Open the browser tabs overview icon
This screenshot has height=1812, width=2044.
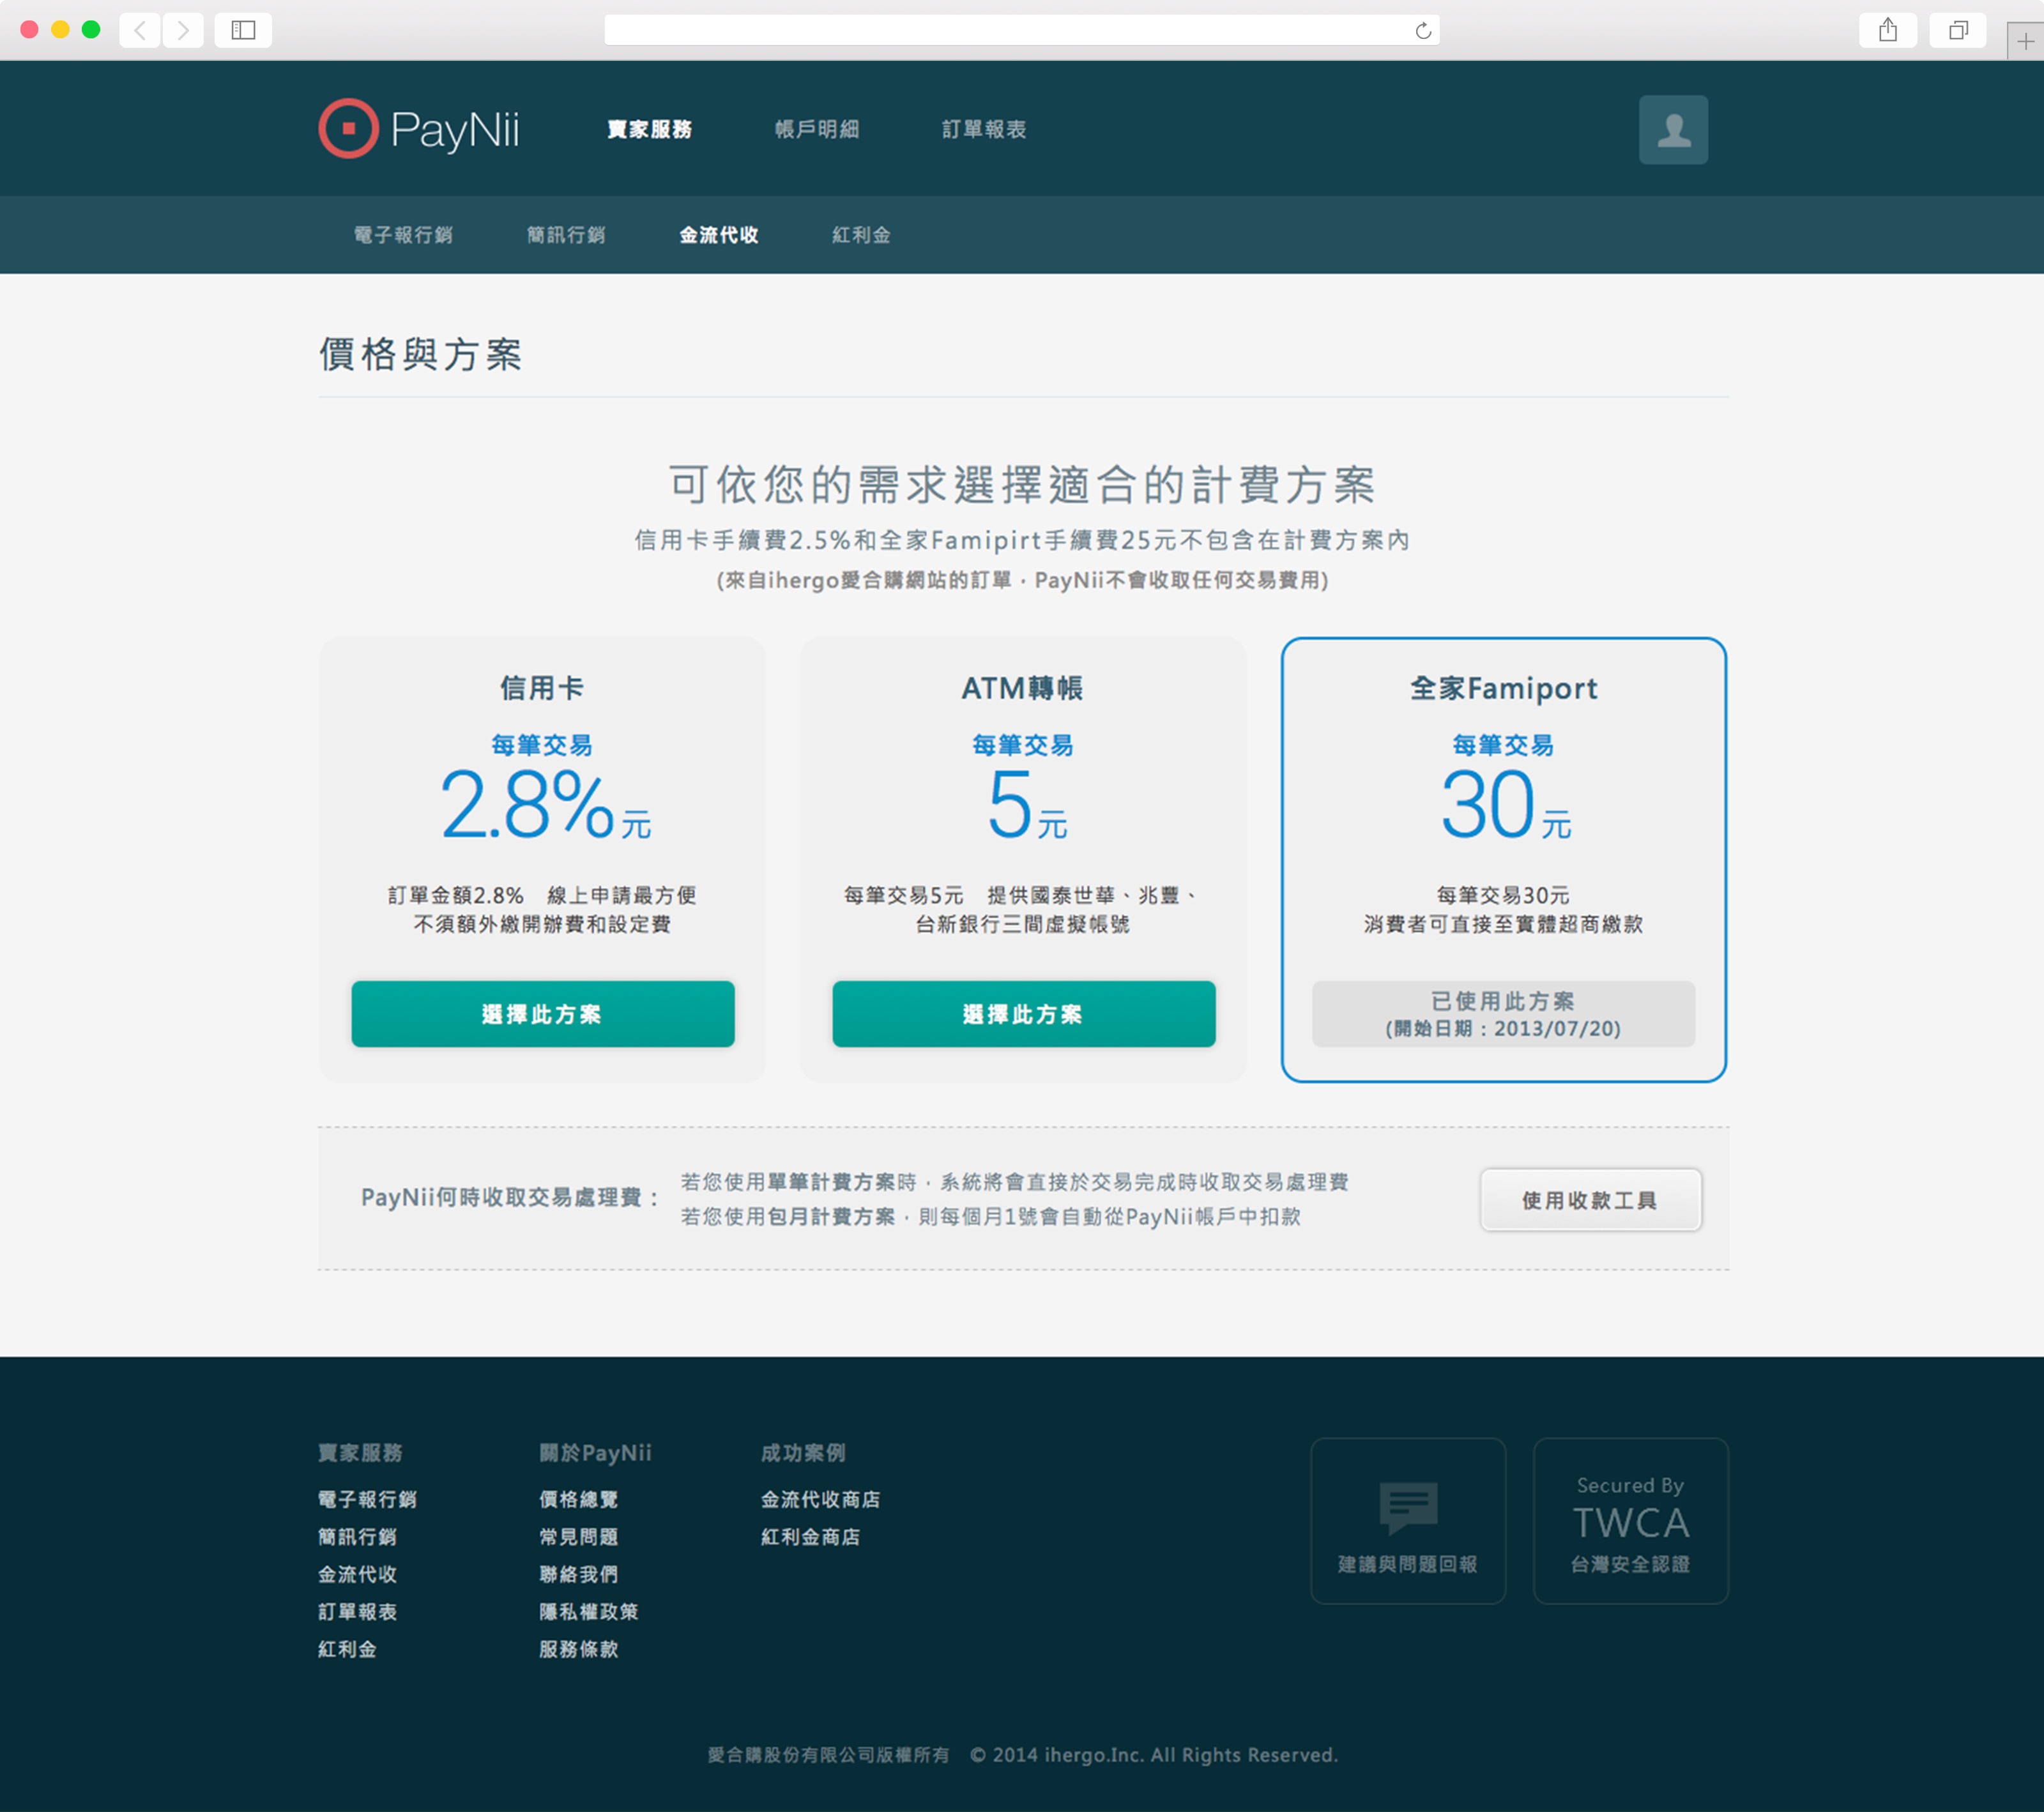coord(1957,30)
